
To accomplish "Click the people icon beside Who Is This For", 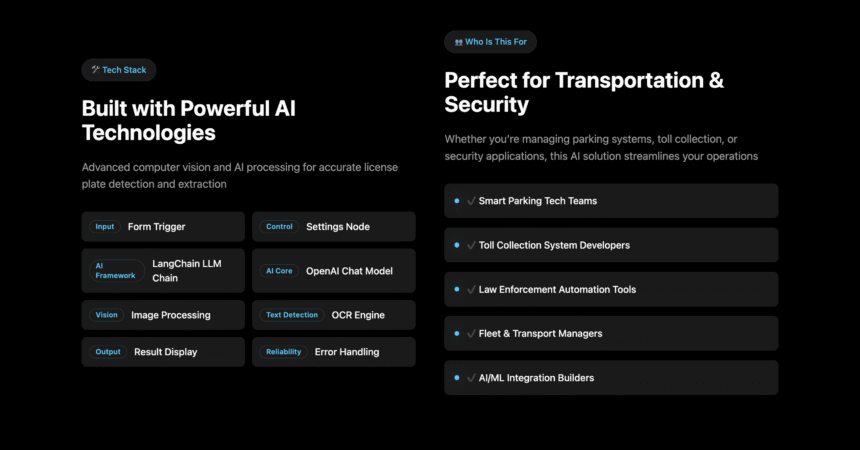I will click(459, 42).
